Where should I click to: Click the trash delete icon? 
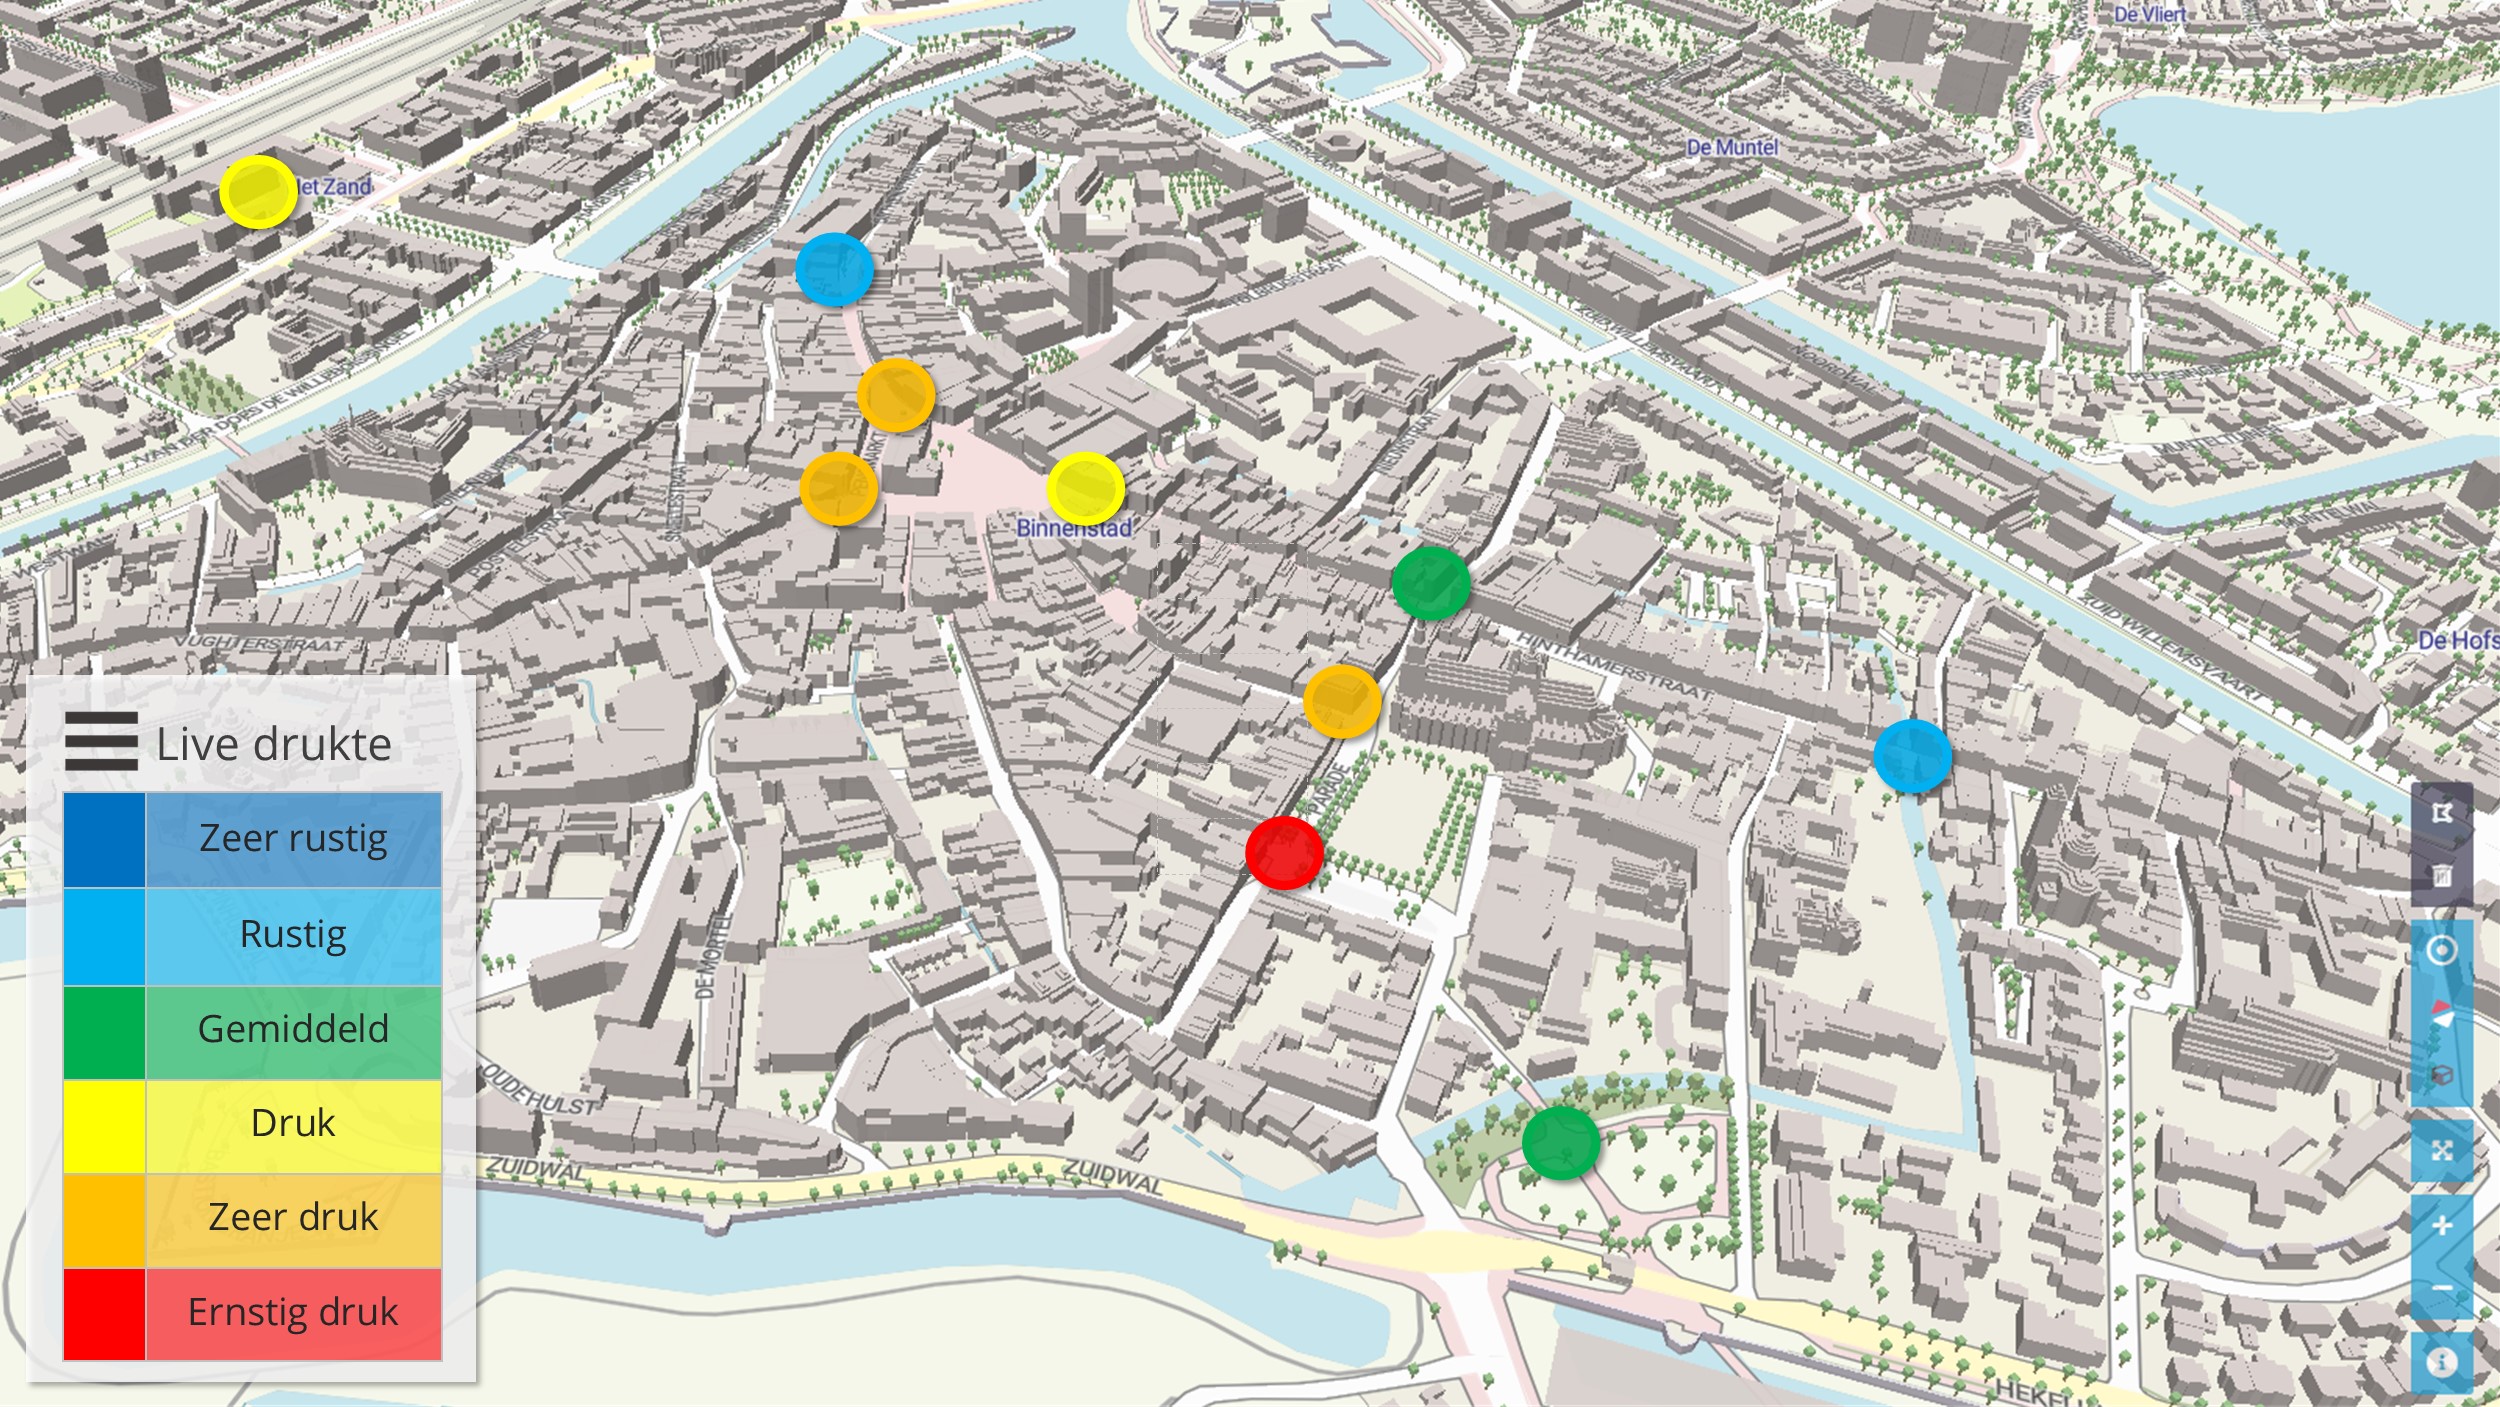(2441, 876)
